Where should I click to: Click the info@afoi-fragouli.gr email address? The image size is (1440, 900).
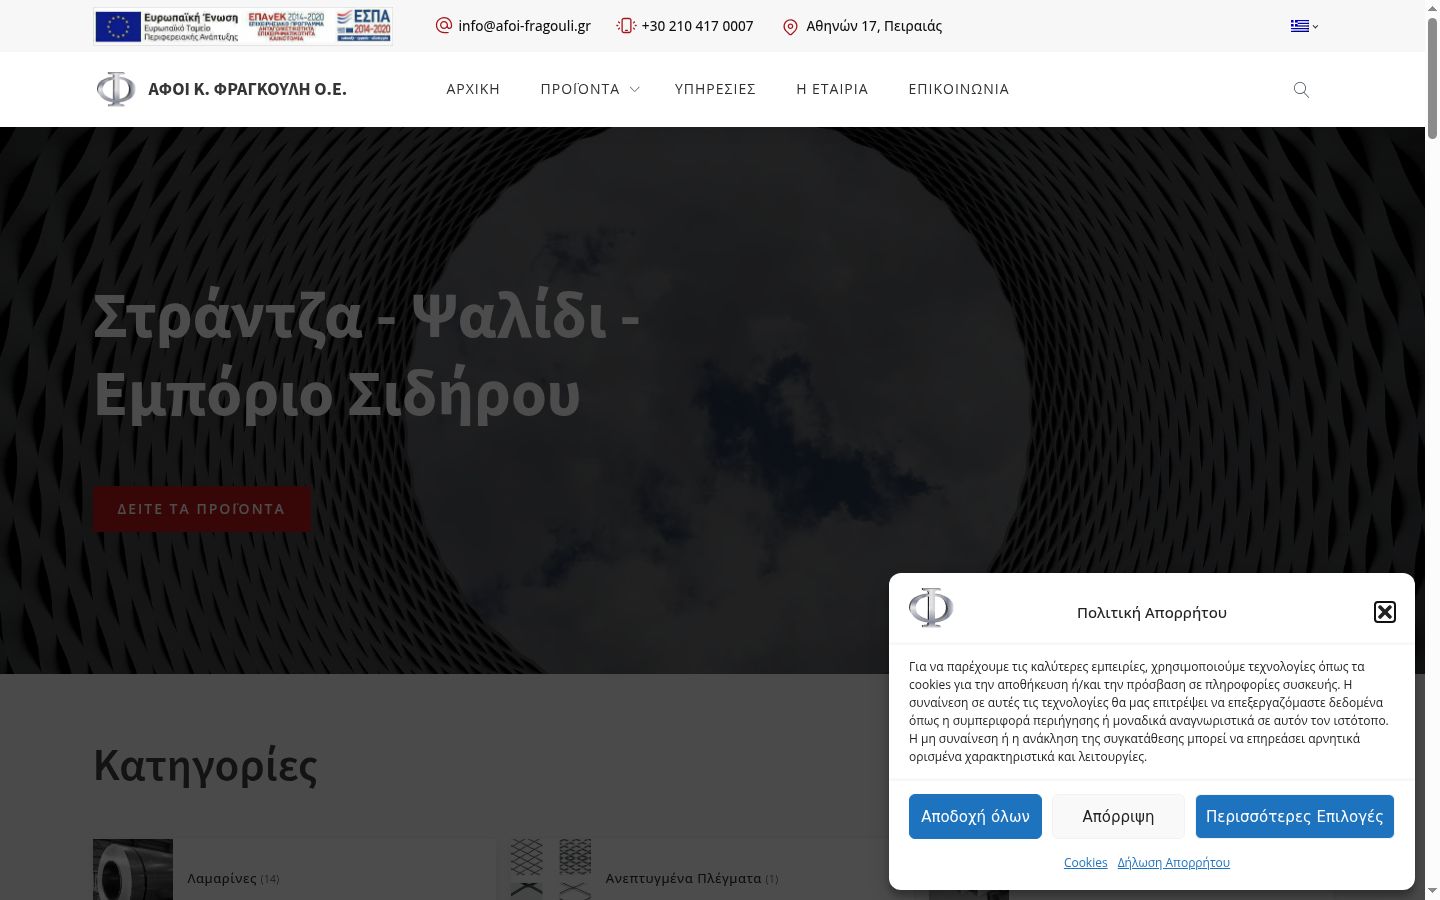pos(524,26)
